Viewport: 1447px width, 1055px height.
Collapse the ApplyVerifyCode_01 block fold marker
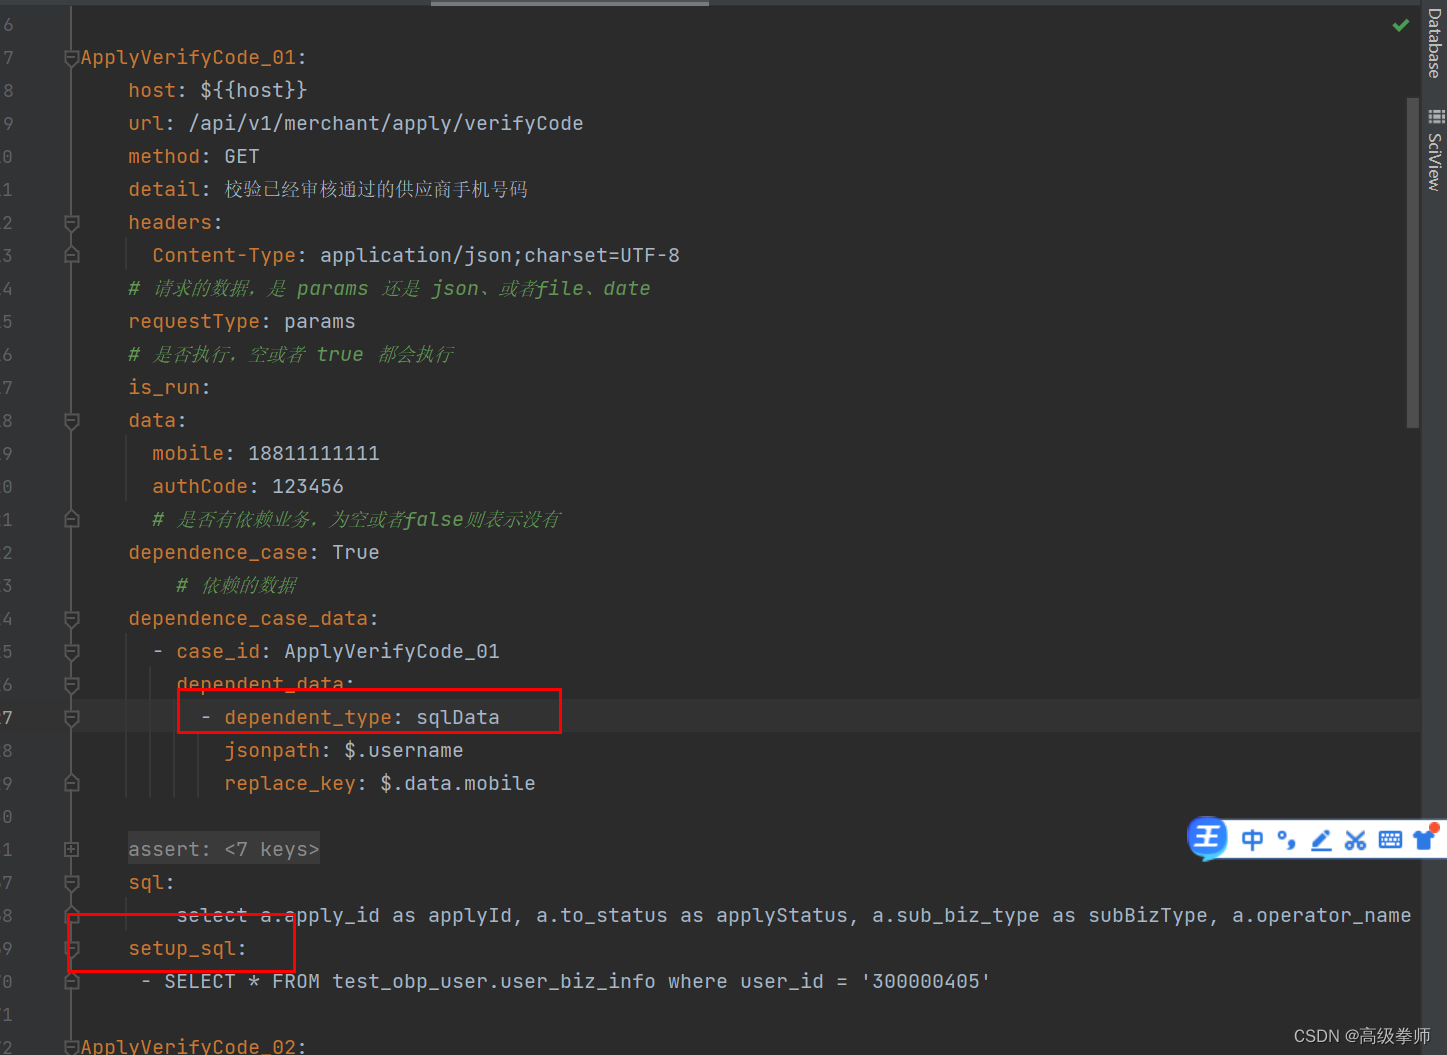pos(71,58)
